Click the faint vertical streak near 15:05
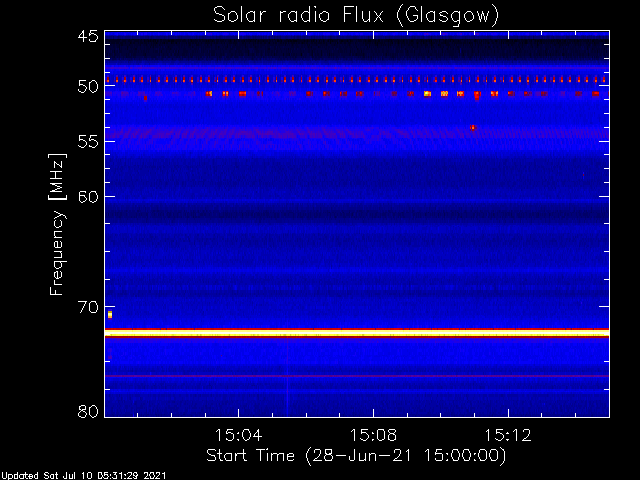 (287, 376)
